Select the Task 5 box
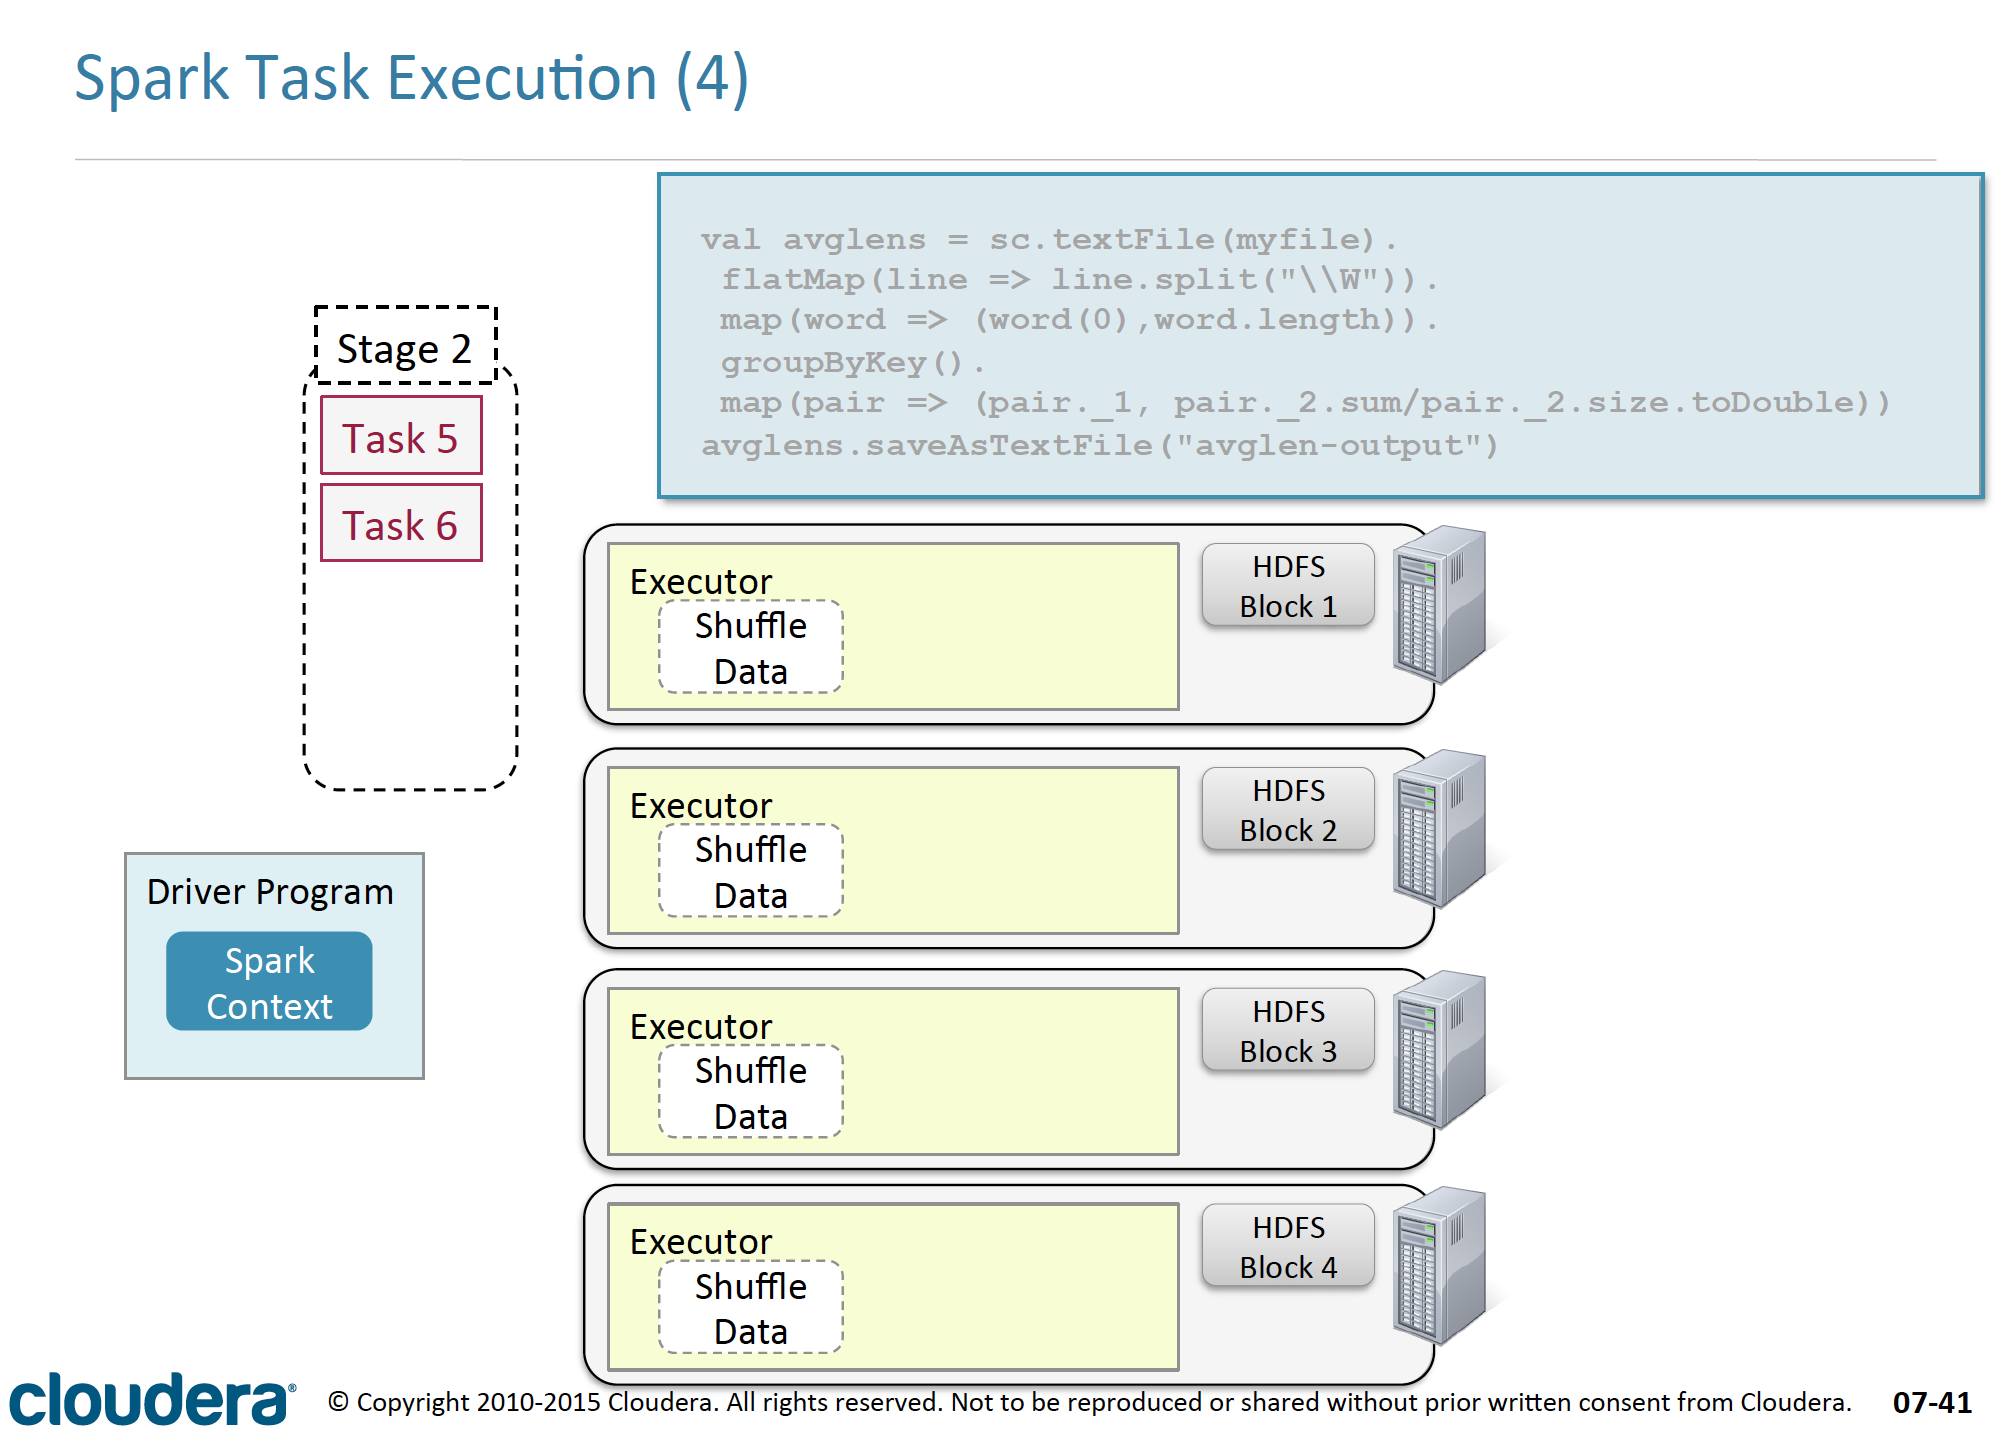 coord(401,437)
